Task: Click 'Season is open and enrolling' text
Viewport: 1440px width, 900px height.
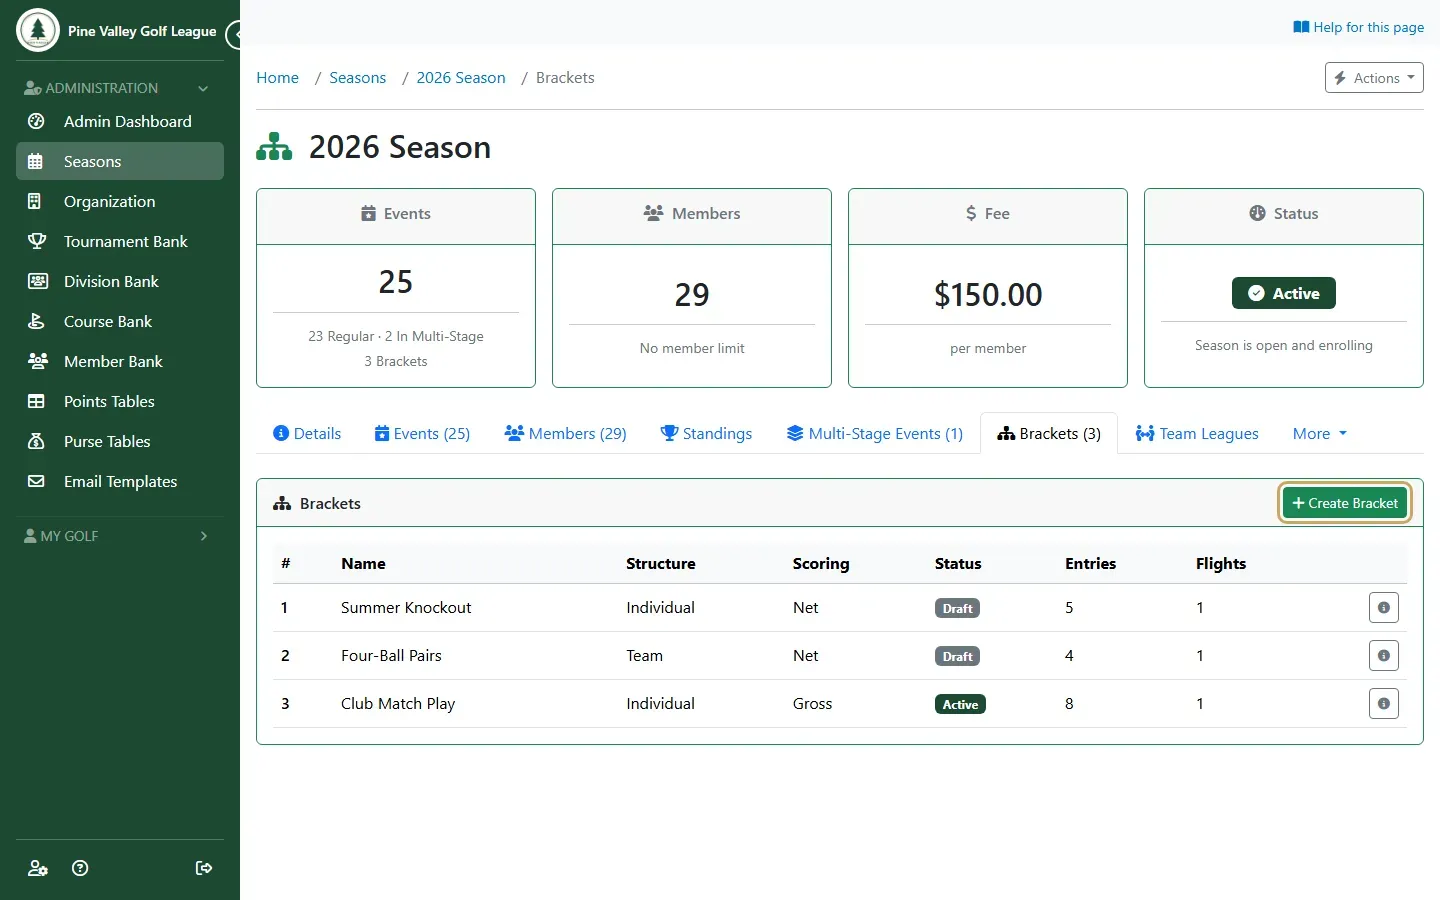Action: [1284, 345]
